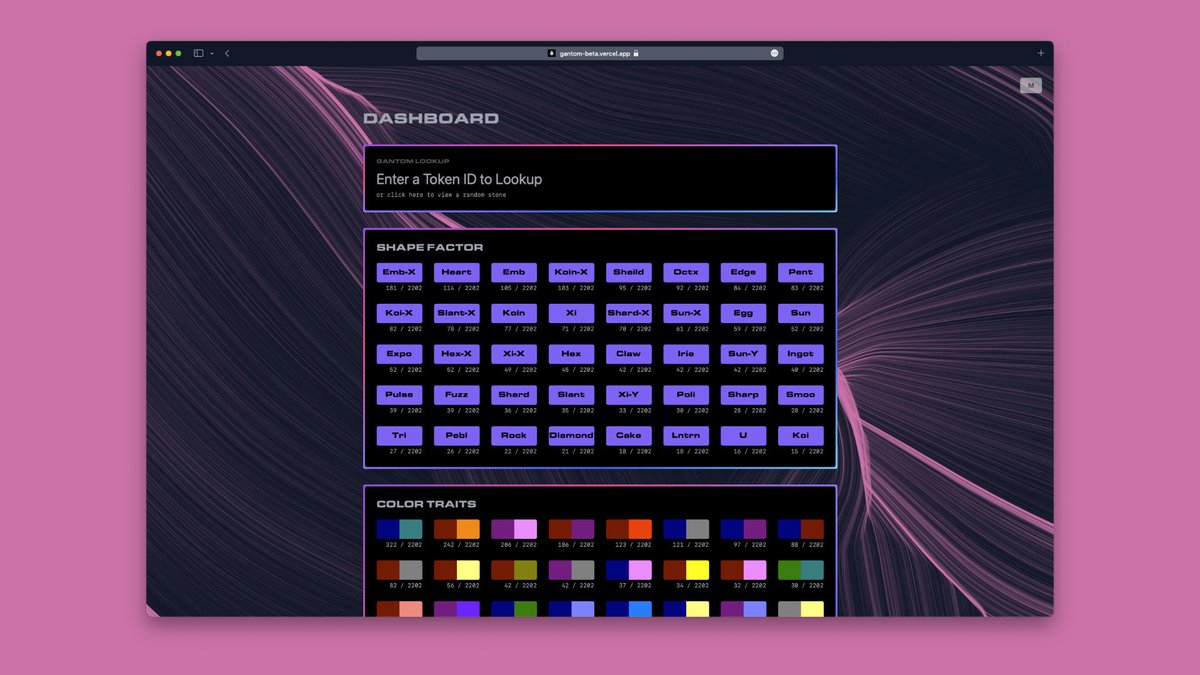Choose the Sun-X shape filter
The image size is (1200, 675).
point(686,313)
